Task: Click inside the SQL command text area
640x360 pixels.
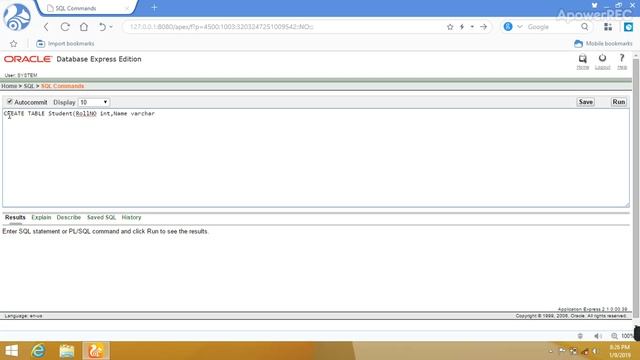Action: [316, 158]
